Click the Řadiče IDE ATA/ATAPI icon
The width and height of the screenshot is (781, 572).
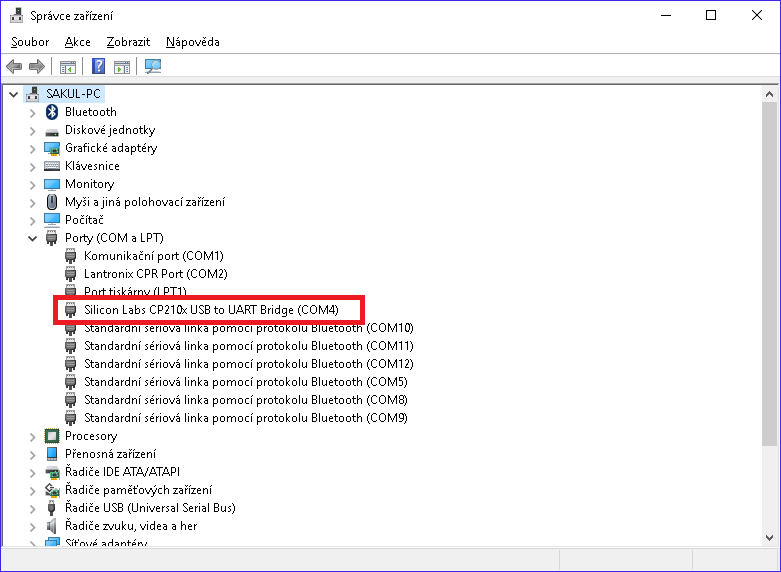52,472
